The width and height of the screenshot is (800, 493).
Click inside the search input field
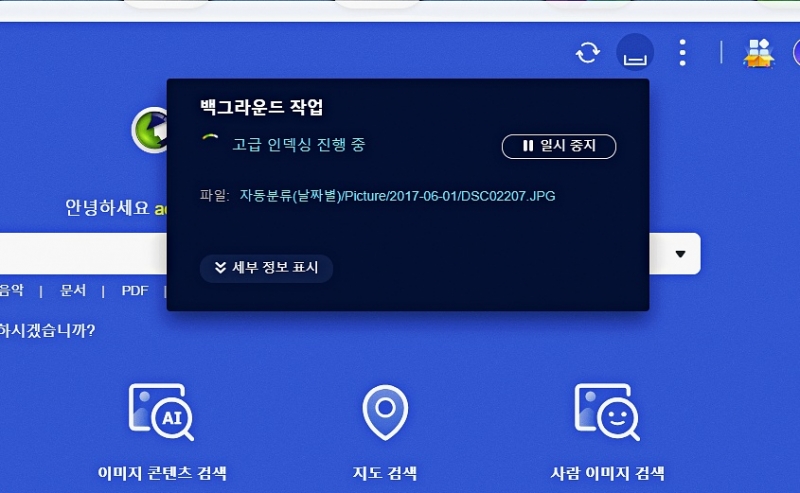coord(80,254)
